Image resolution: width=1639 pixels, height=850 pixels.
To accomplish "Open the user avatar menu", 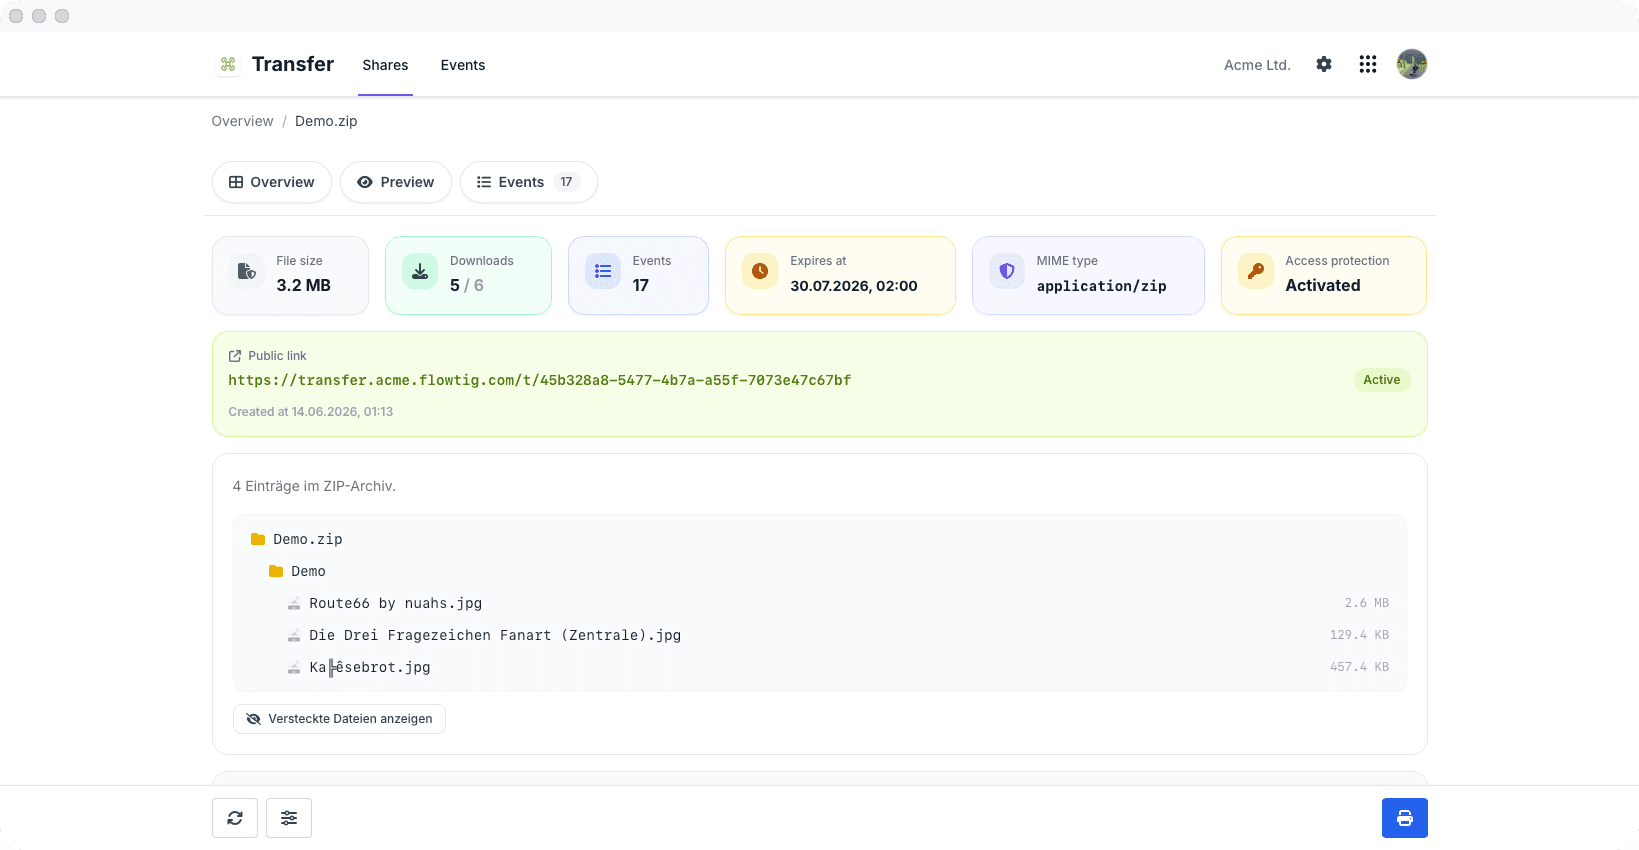I will click(x=1412, y=64).
